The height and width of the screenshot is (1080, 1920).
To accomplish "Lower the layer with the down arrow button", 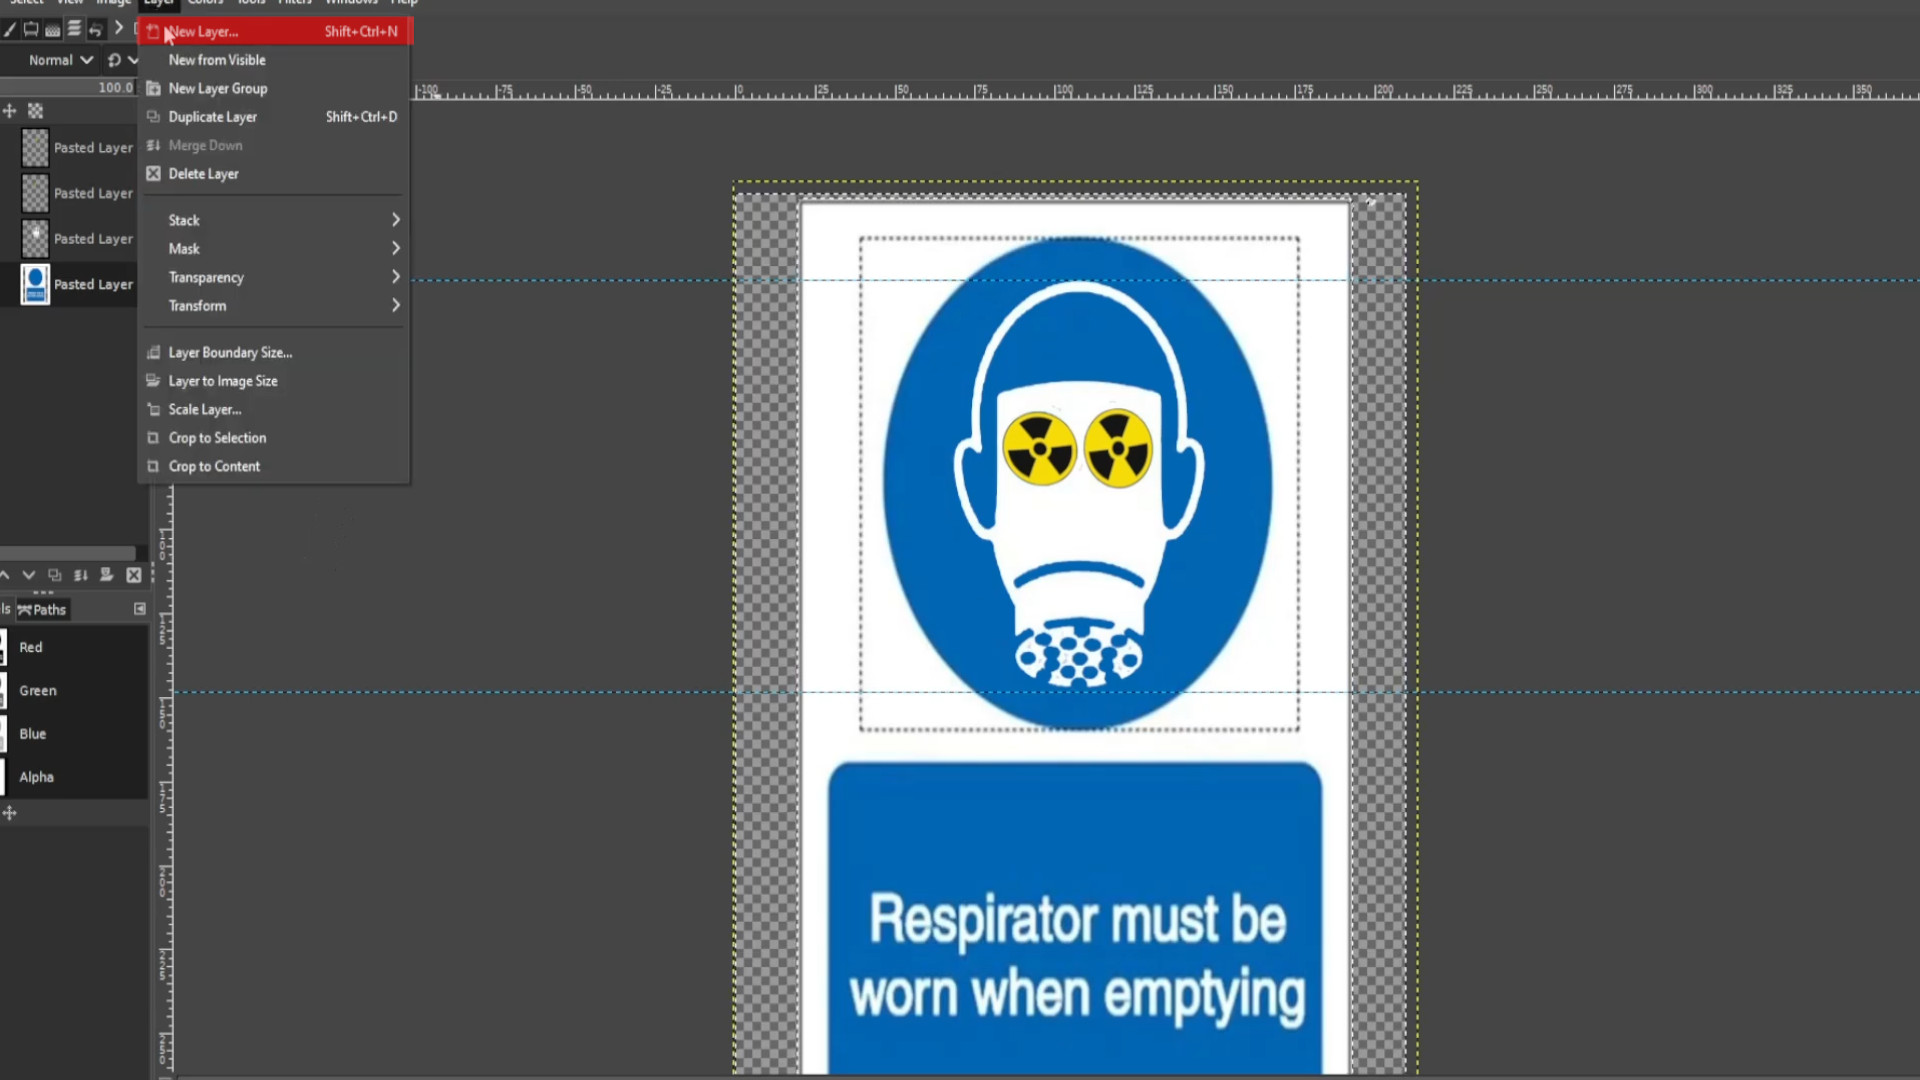I will pyautogui.click(x=28, y=575).
